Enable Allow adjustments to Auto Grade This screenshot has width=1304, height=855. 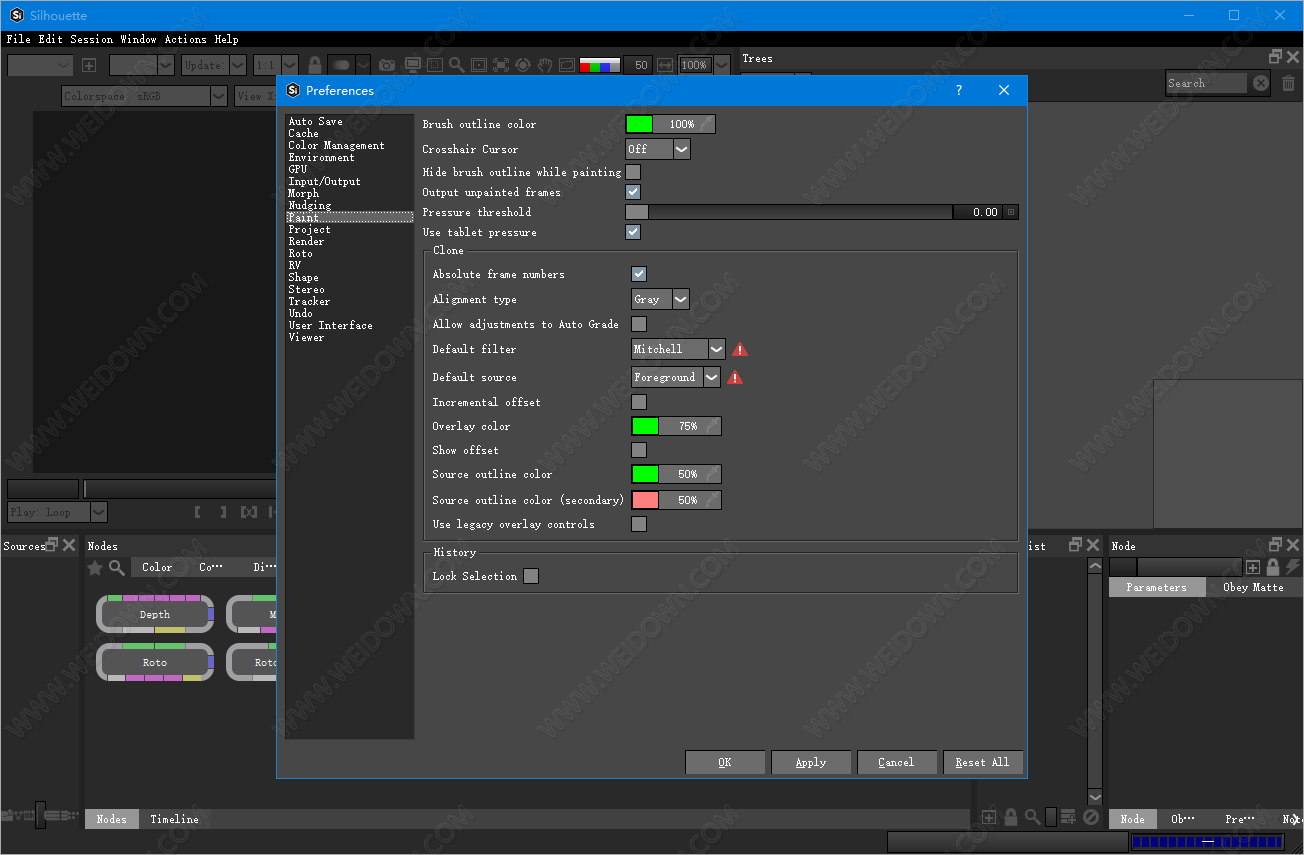click(639, 324)
